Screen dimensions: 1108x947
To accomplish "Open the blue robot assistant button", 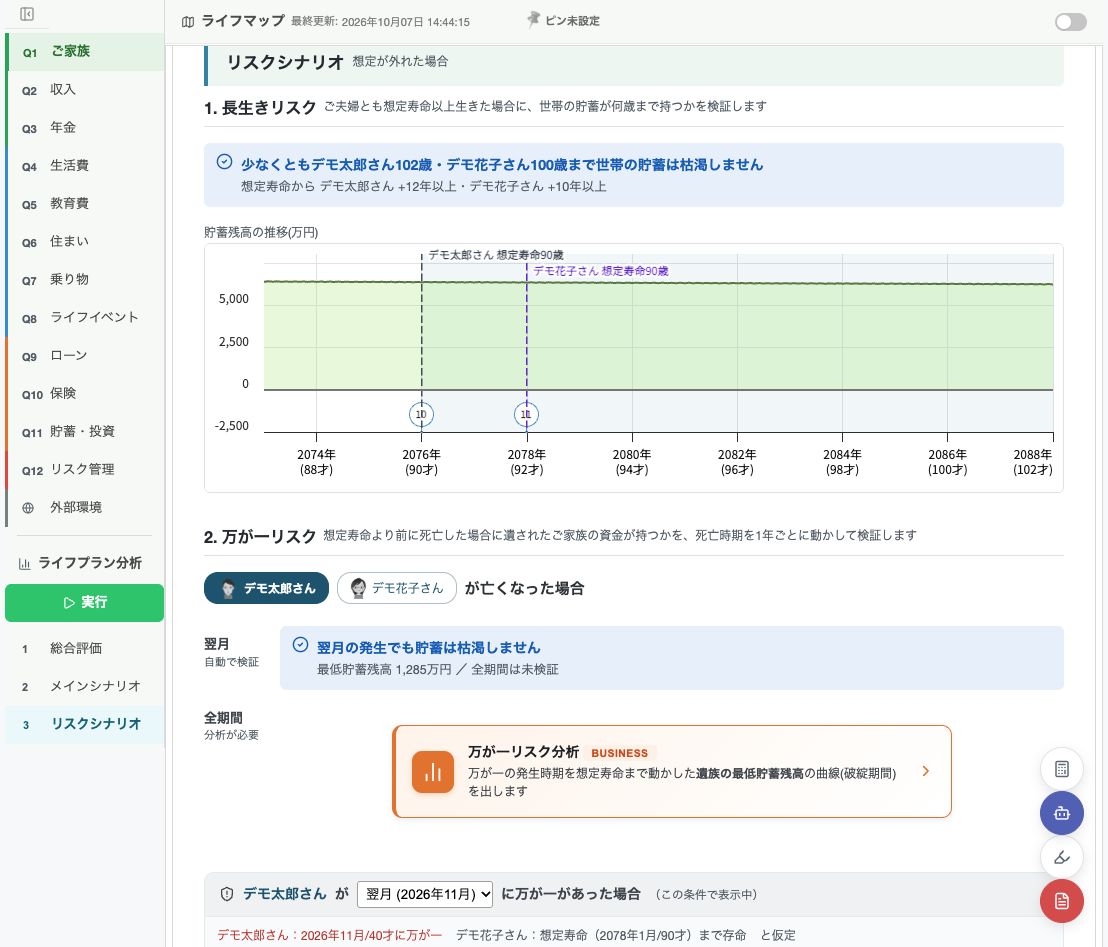I will pos(1061,813).
